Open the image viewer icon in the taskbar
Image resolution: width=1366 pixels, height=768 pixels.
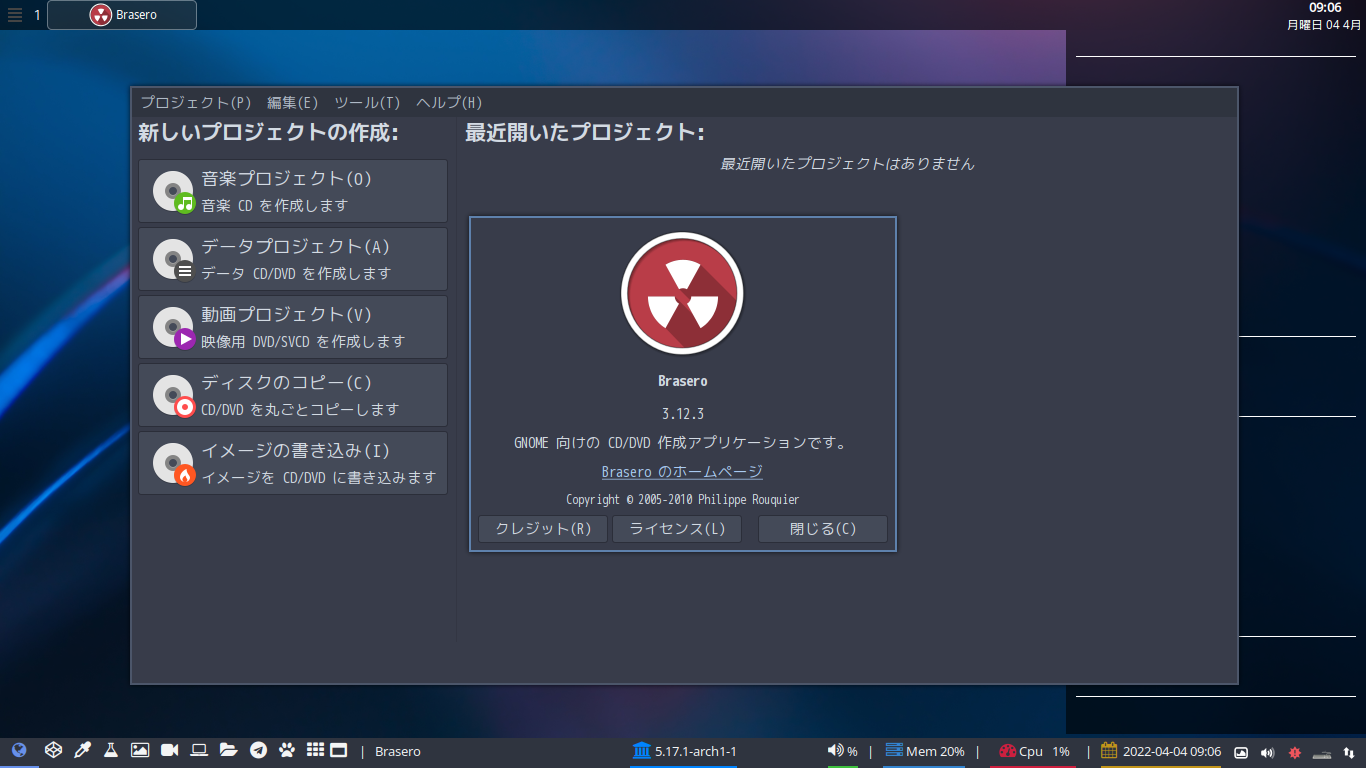[x=140, y=751]
